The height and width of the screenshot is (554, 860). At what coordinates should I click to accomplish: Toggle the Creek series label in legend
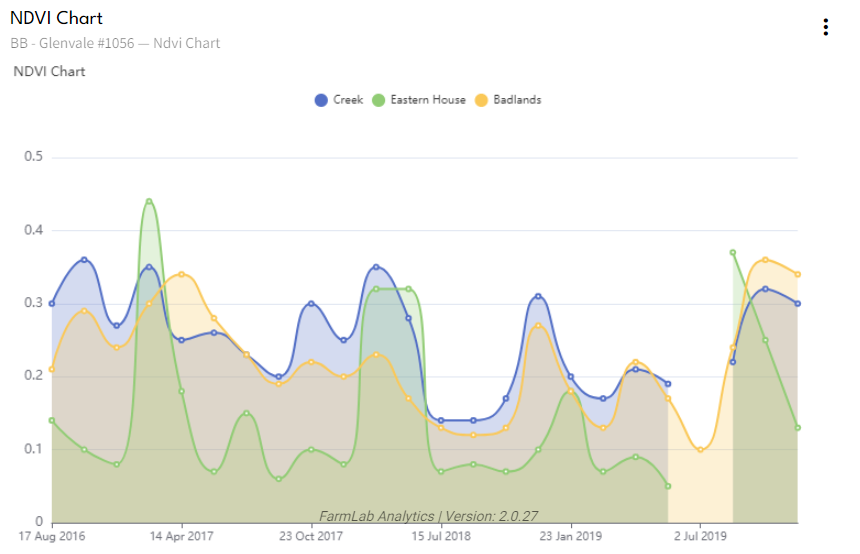(348, 100)
